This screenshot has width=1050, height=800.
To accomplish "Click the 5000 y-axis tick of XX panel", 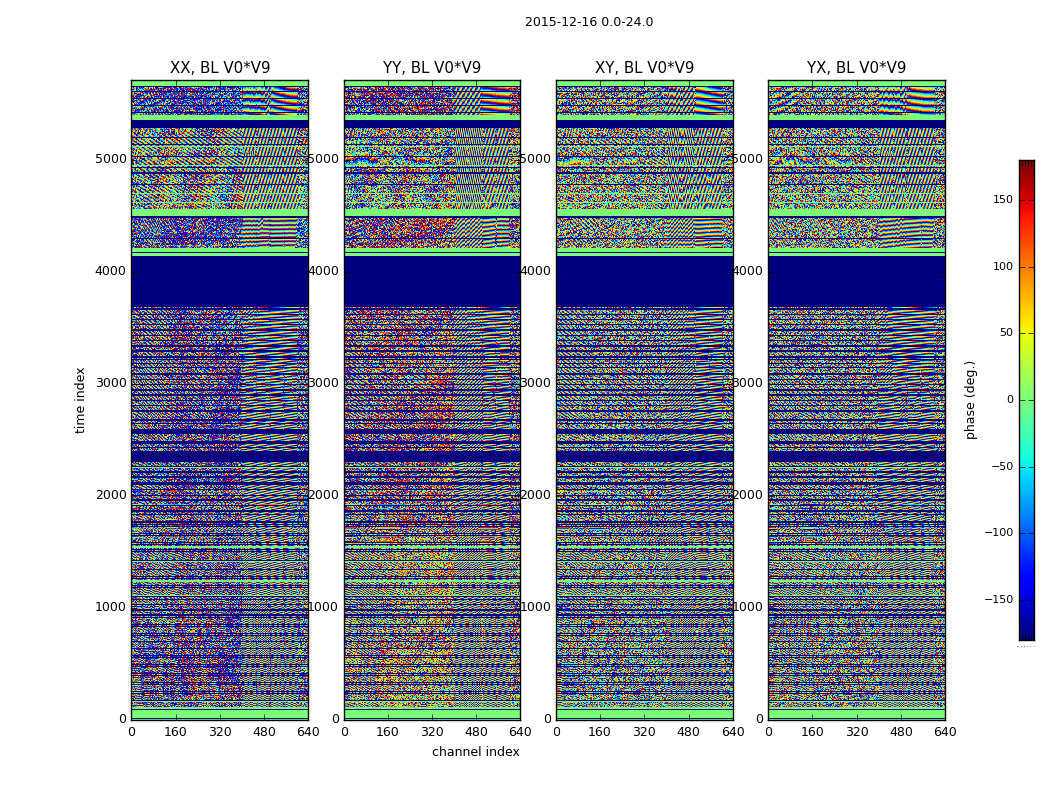I will (110, 158).
